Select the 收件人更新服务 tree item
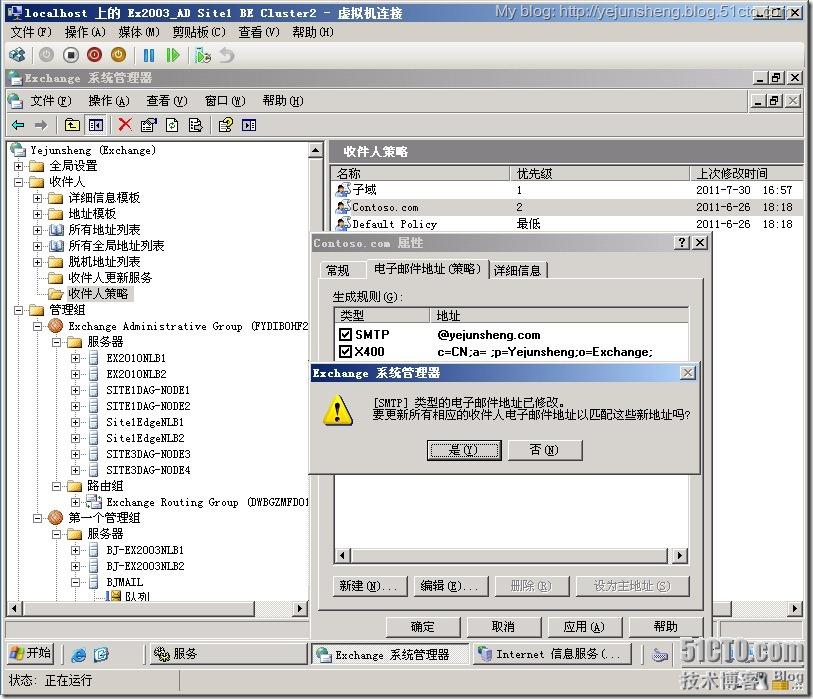 (110, 278)
